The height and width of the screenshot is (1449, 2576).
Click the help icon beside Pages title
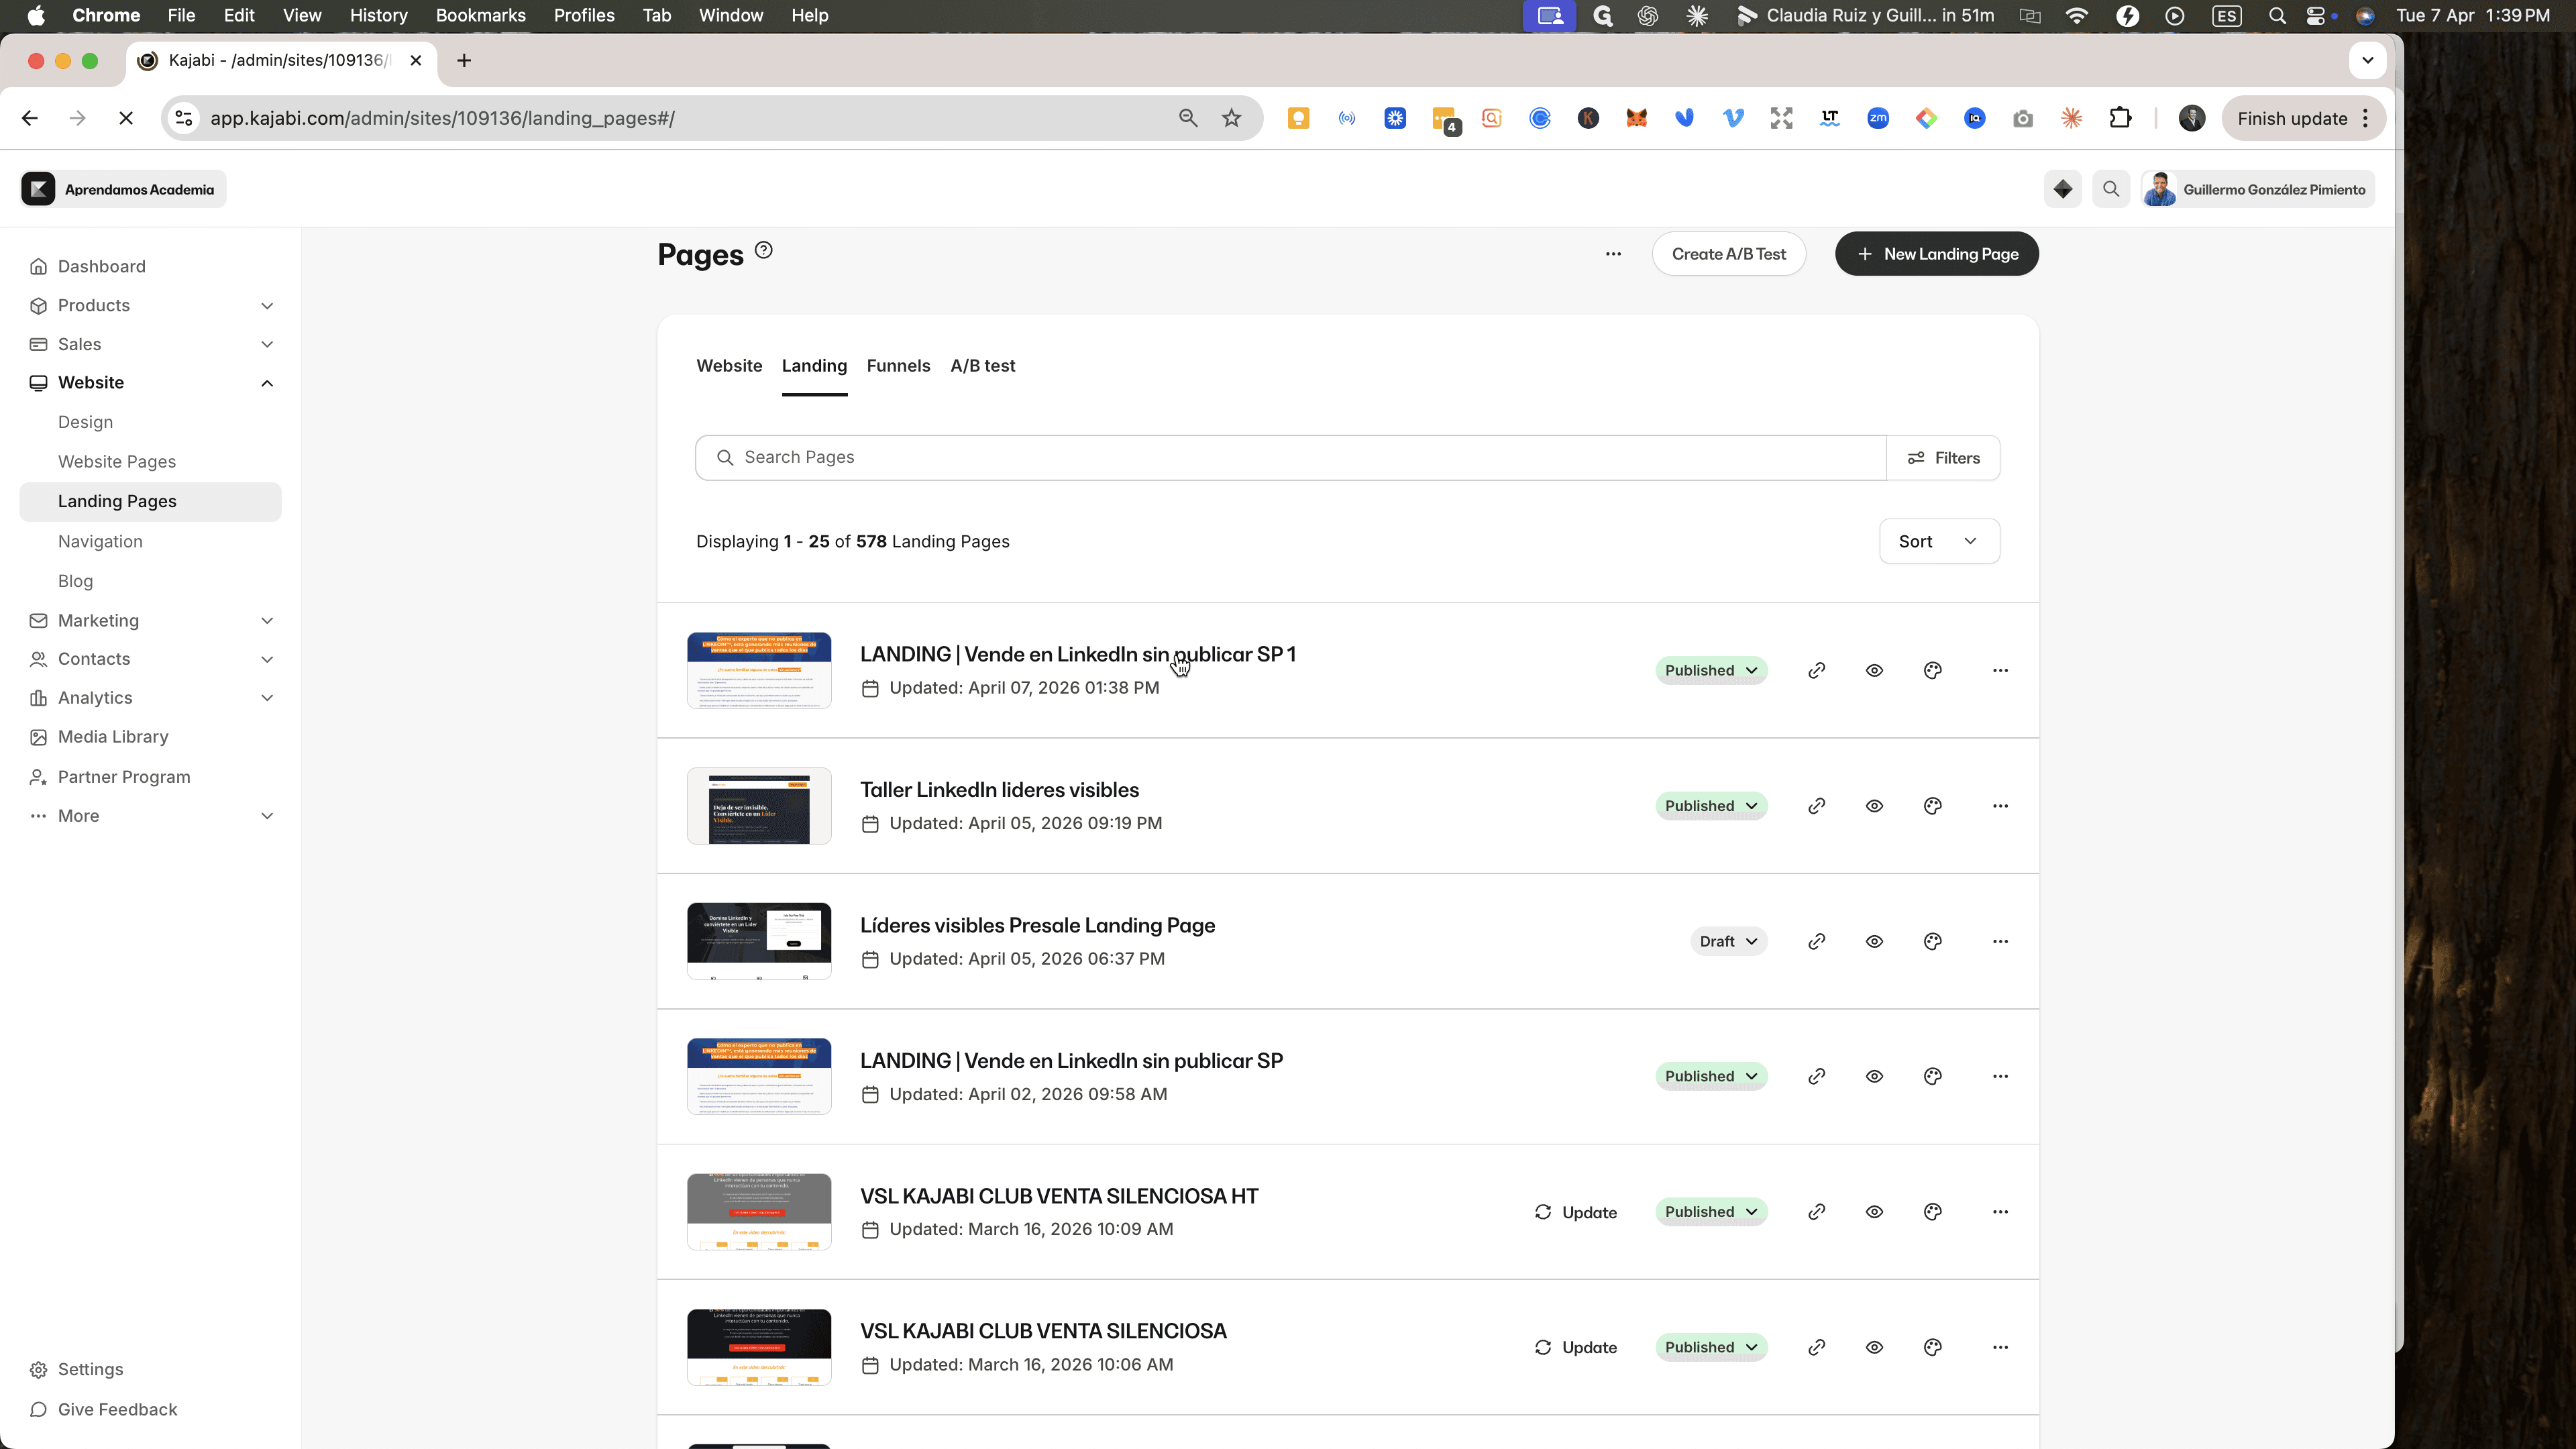click(x=763, y=250)
